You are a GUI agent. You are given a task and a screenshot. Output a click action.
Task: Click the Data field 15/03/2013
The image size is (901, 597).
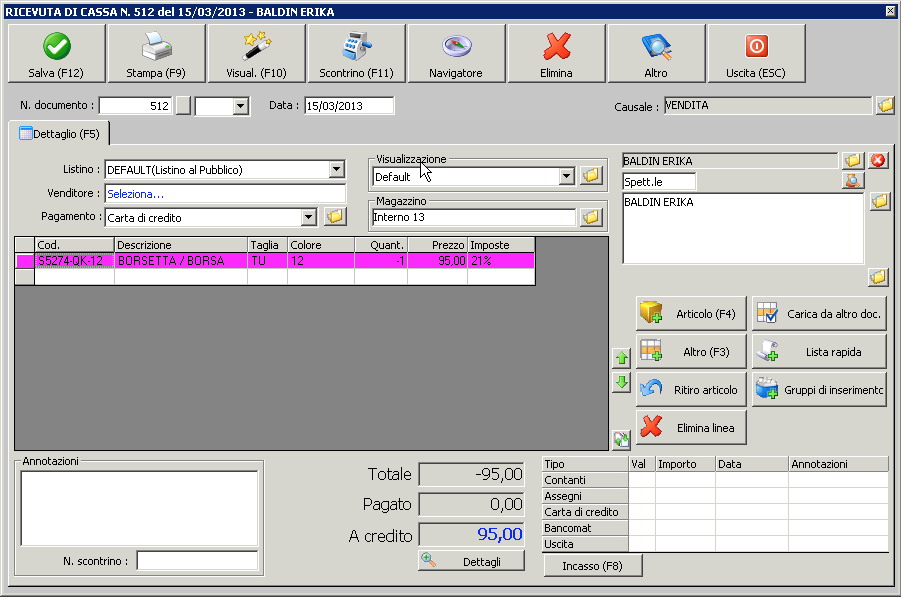pos(349,106)
